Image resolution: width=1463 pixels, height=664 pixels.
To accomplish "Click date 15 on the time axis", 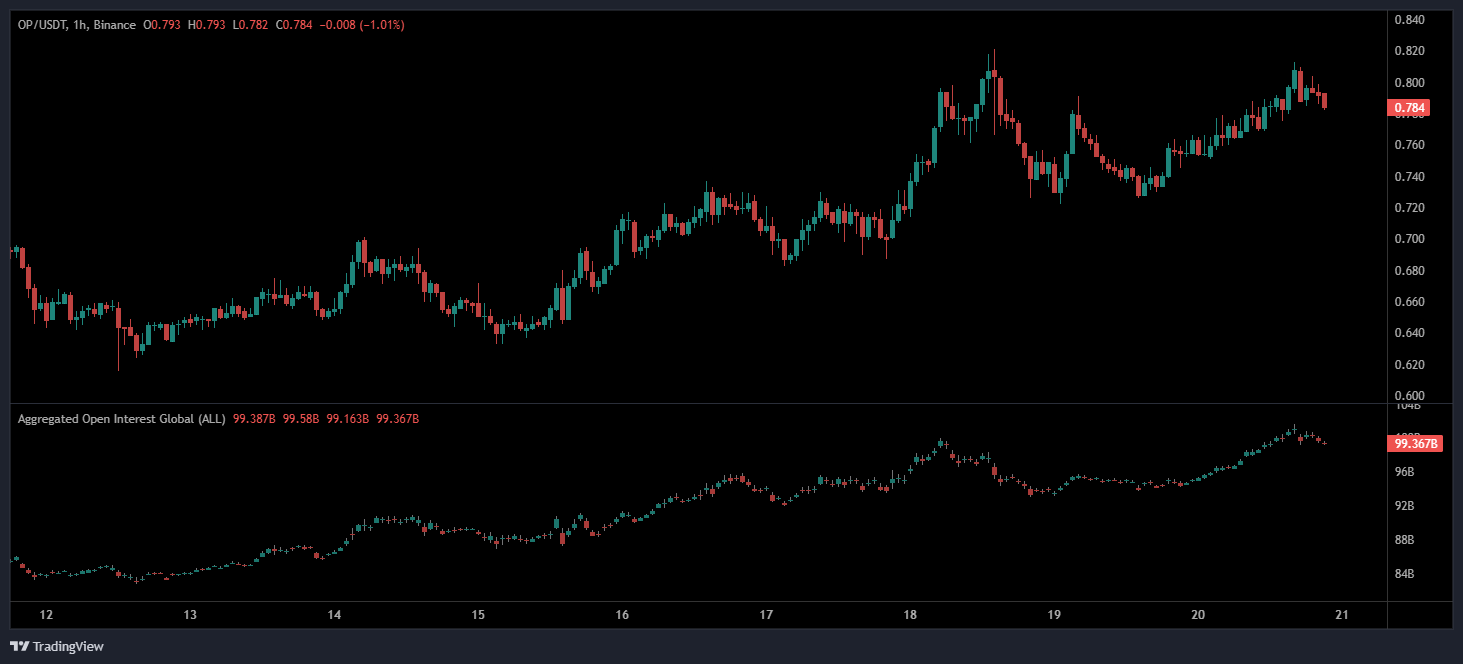I will point(478,615).
